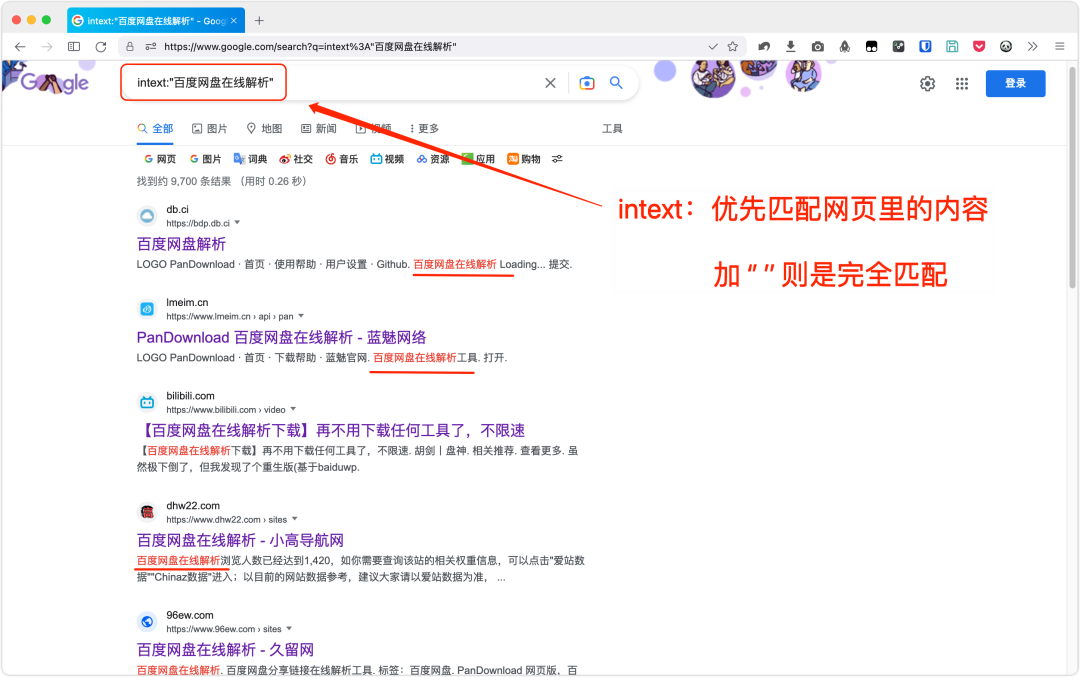Click the black-and-white square extension icon
Screen dimensions: 1080x677
click(x=871, y=47)
